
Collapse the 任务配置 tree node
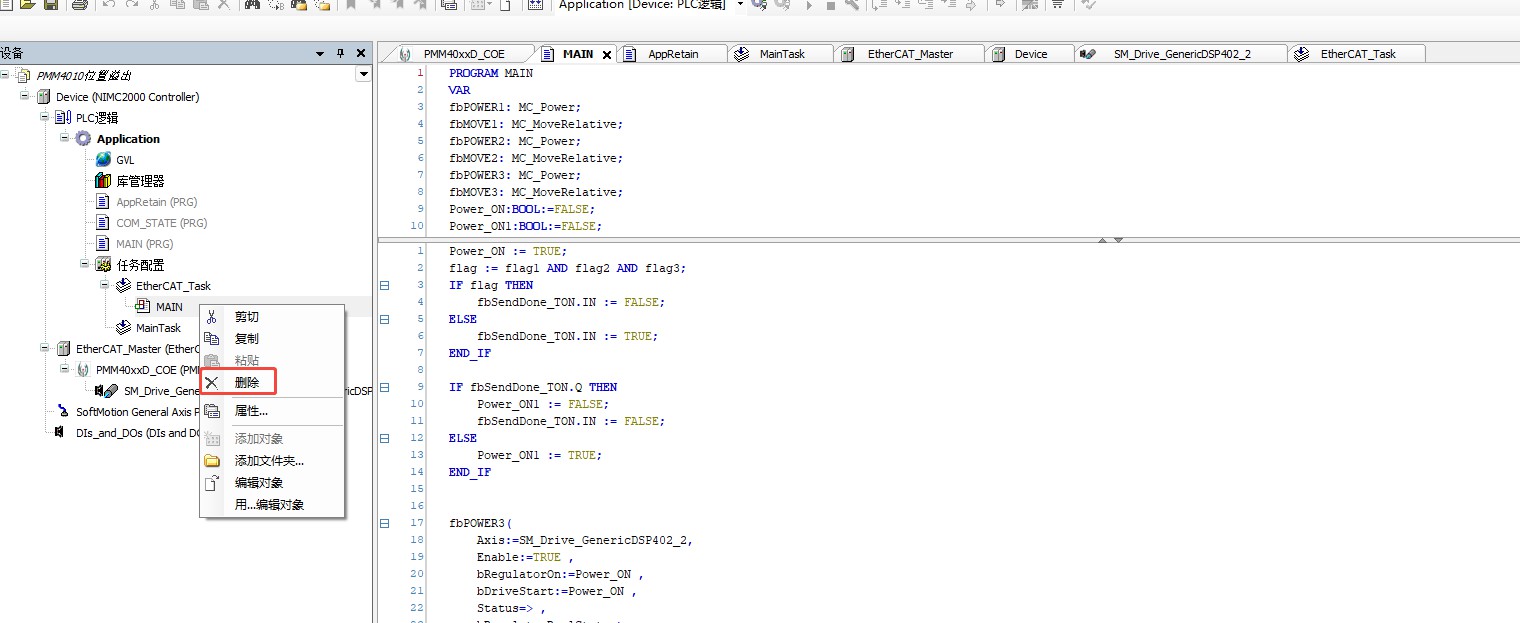[x=85, y=265]
